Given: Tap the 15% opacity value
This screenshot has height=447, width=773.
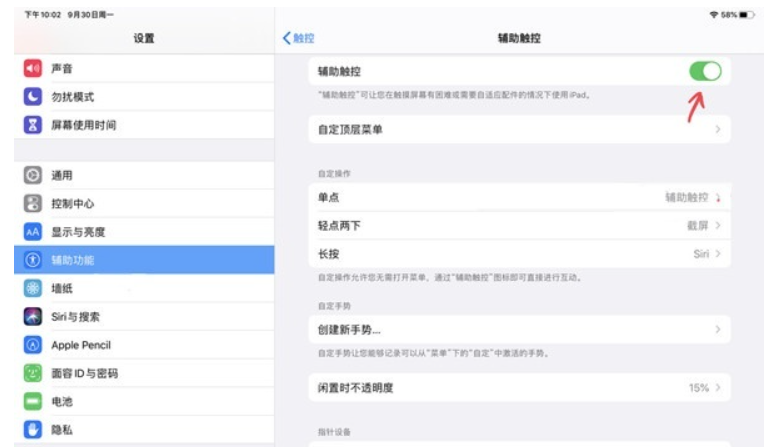Looking at the screenshot, I should [x=699, y=388].
